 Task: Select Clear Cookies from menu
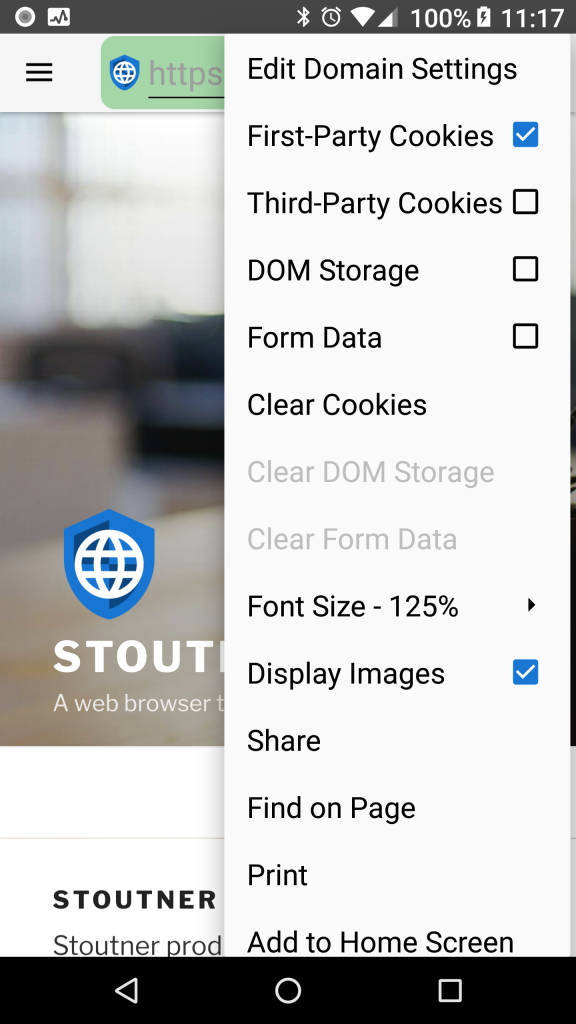click(x=397, y=405)
